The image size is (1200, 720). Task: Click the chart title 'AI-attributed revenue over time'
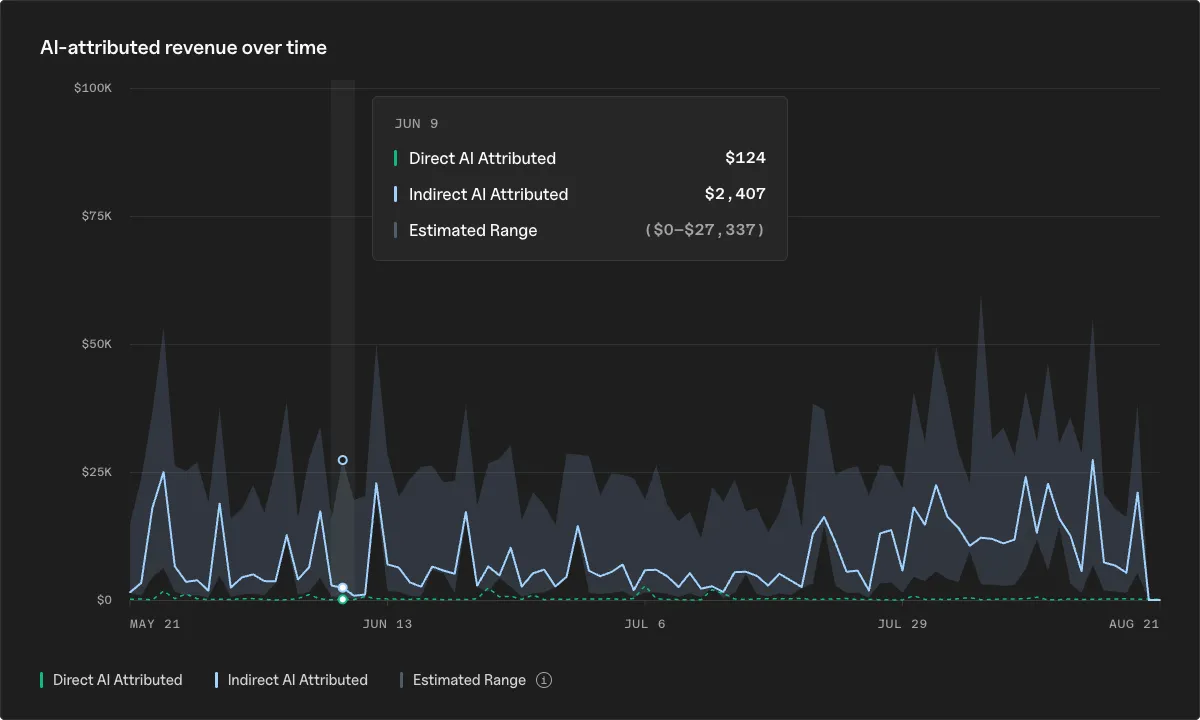click(x=183, y=47)
